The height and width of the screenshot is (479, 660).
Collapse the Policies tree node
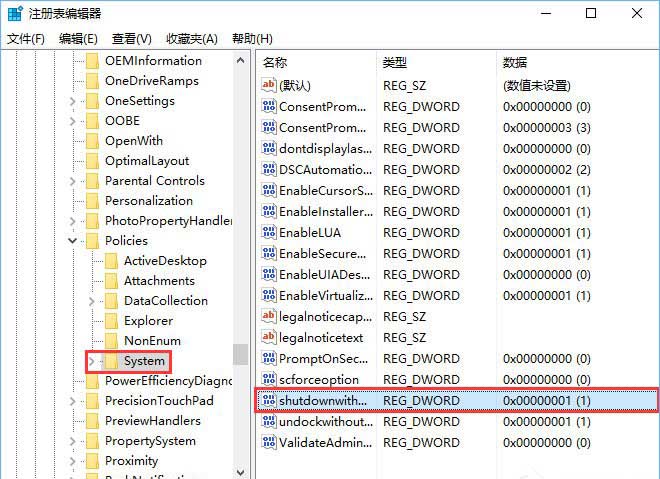tap(72, 241)
